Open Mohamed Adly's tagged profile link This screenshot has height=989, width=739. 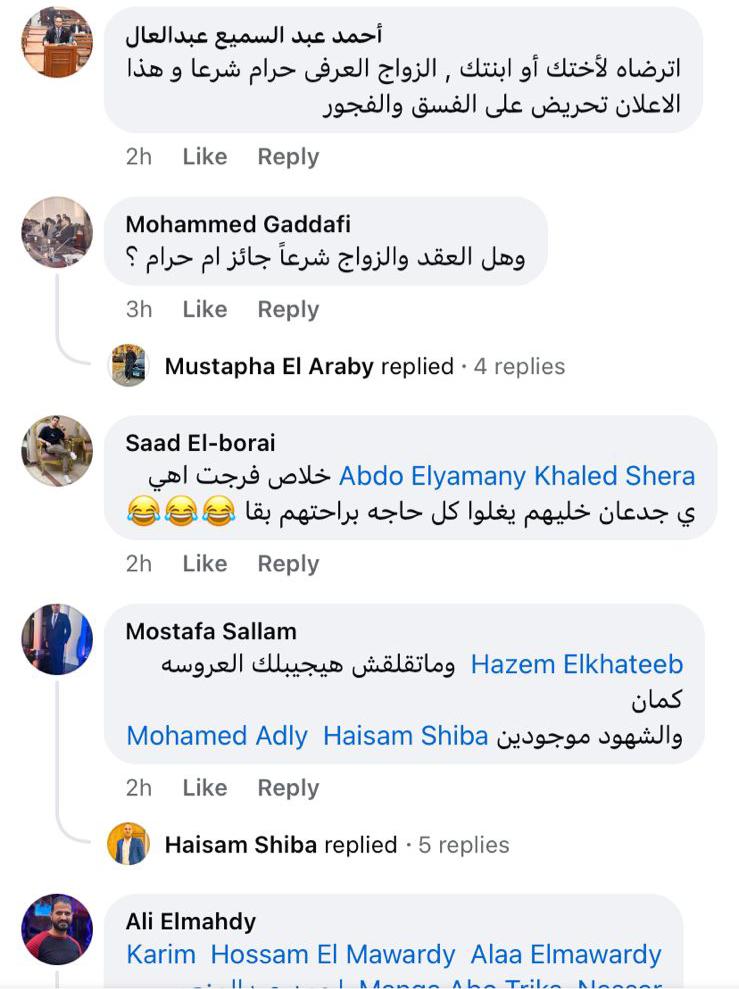coord(217,737)
